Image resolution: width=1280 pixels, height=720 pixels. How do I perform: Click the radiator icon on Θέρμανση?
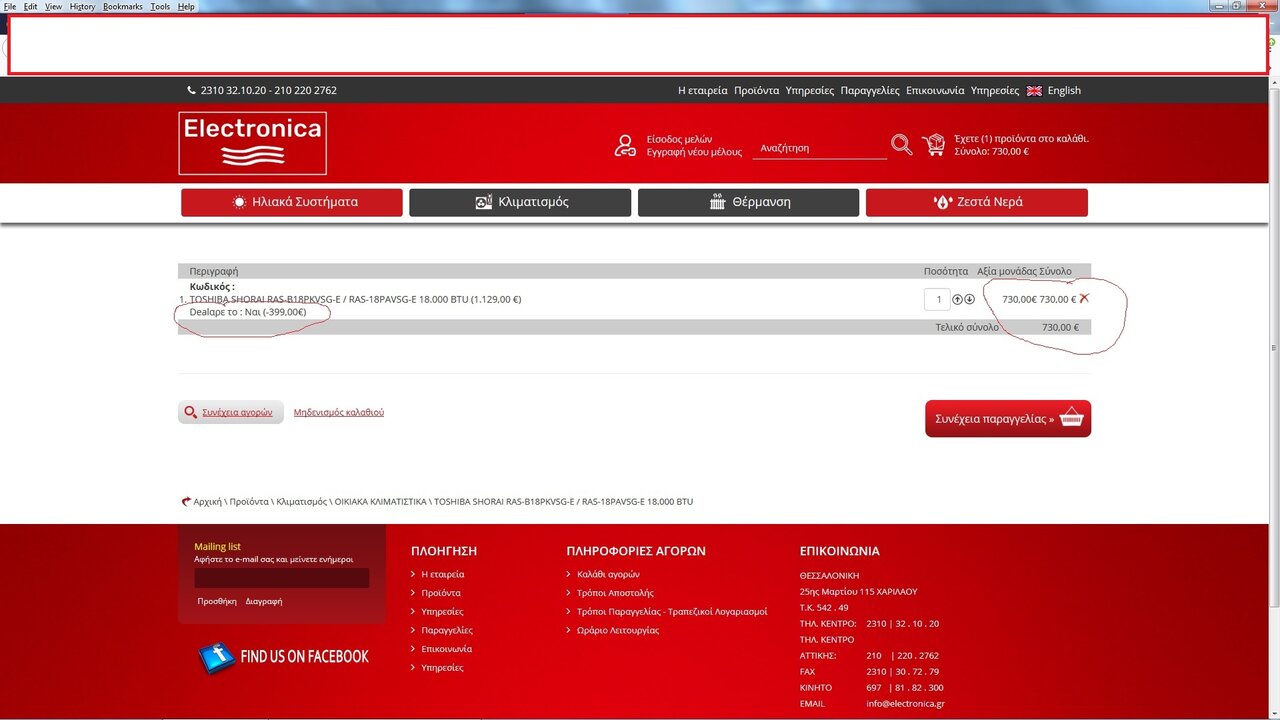(x=717, y=202)
